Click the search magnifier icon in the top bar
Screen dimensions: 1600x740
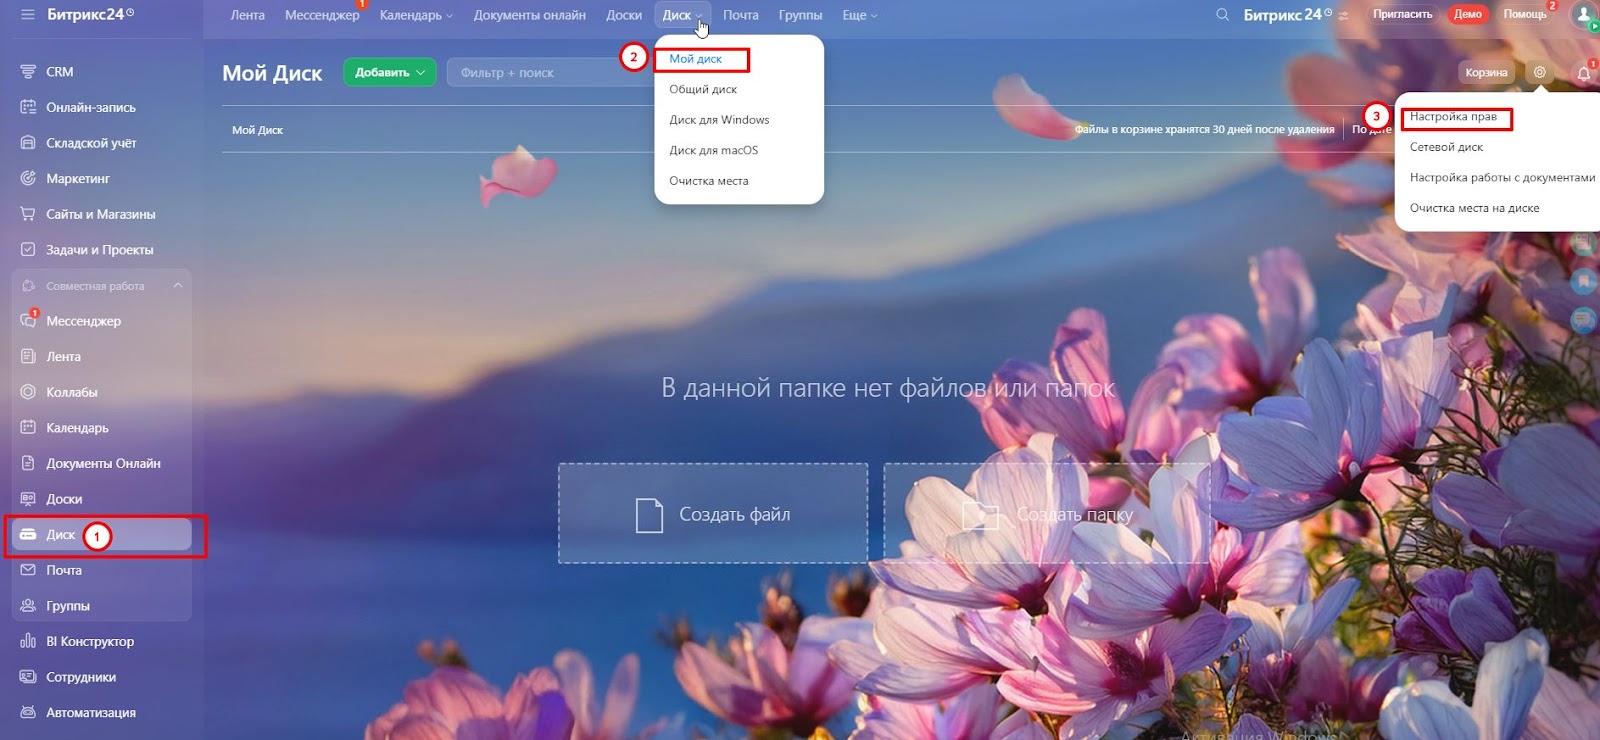[x=1222, y=15]
